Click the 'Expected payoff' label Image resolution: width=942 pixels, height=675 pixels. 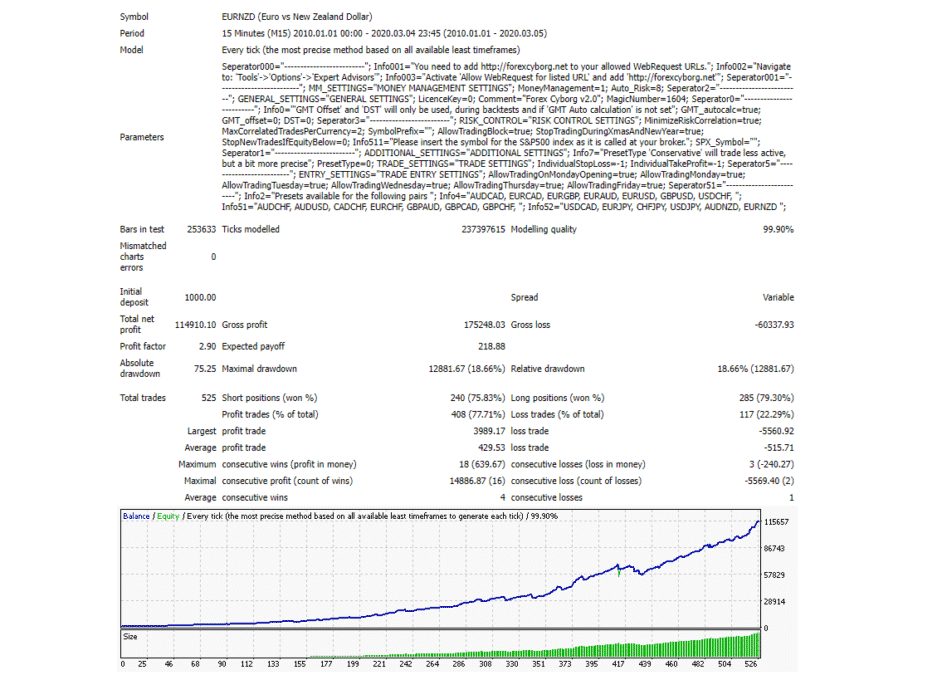tap(253, 347)
